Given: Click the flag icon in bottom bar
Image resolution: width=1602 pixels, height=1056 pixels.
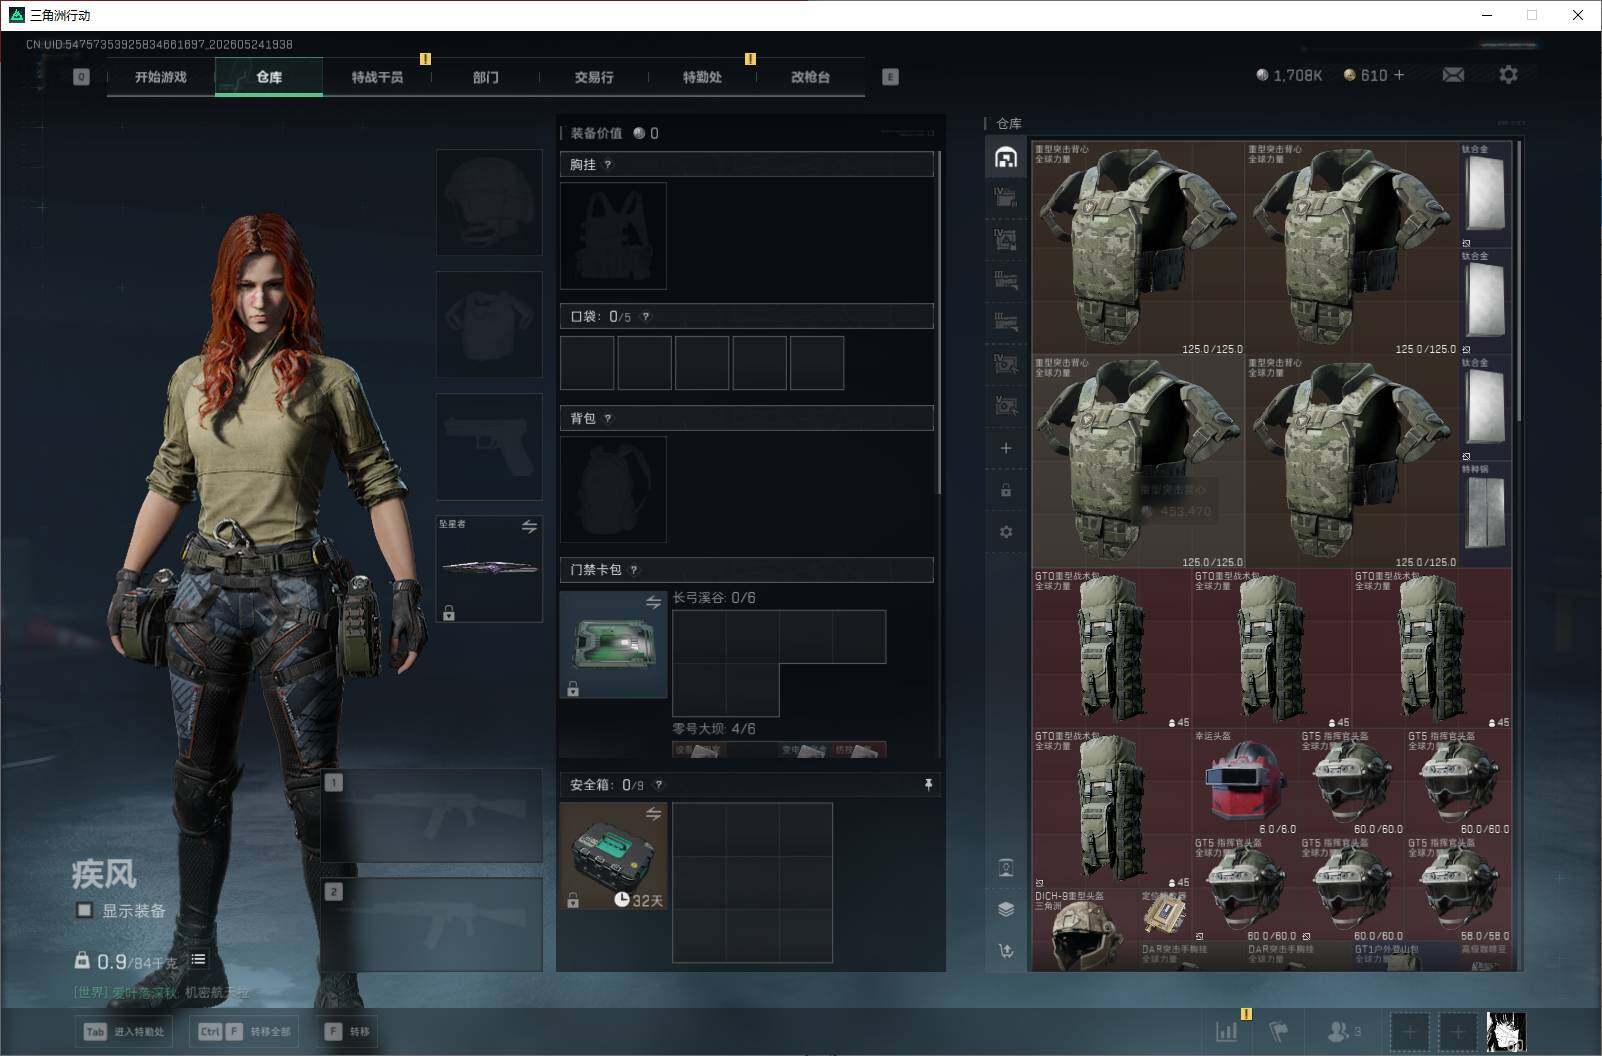Looking at the screenshot, I should pyautogui.click(x=1278, y=1031).
